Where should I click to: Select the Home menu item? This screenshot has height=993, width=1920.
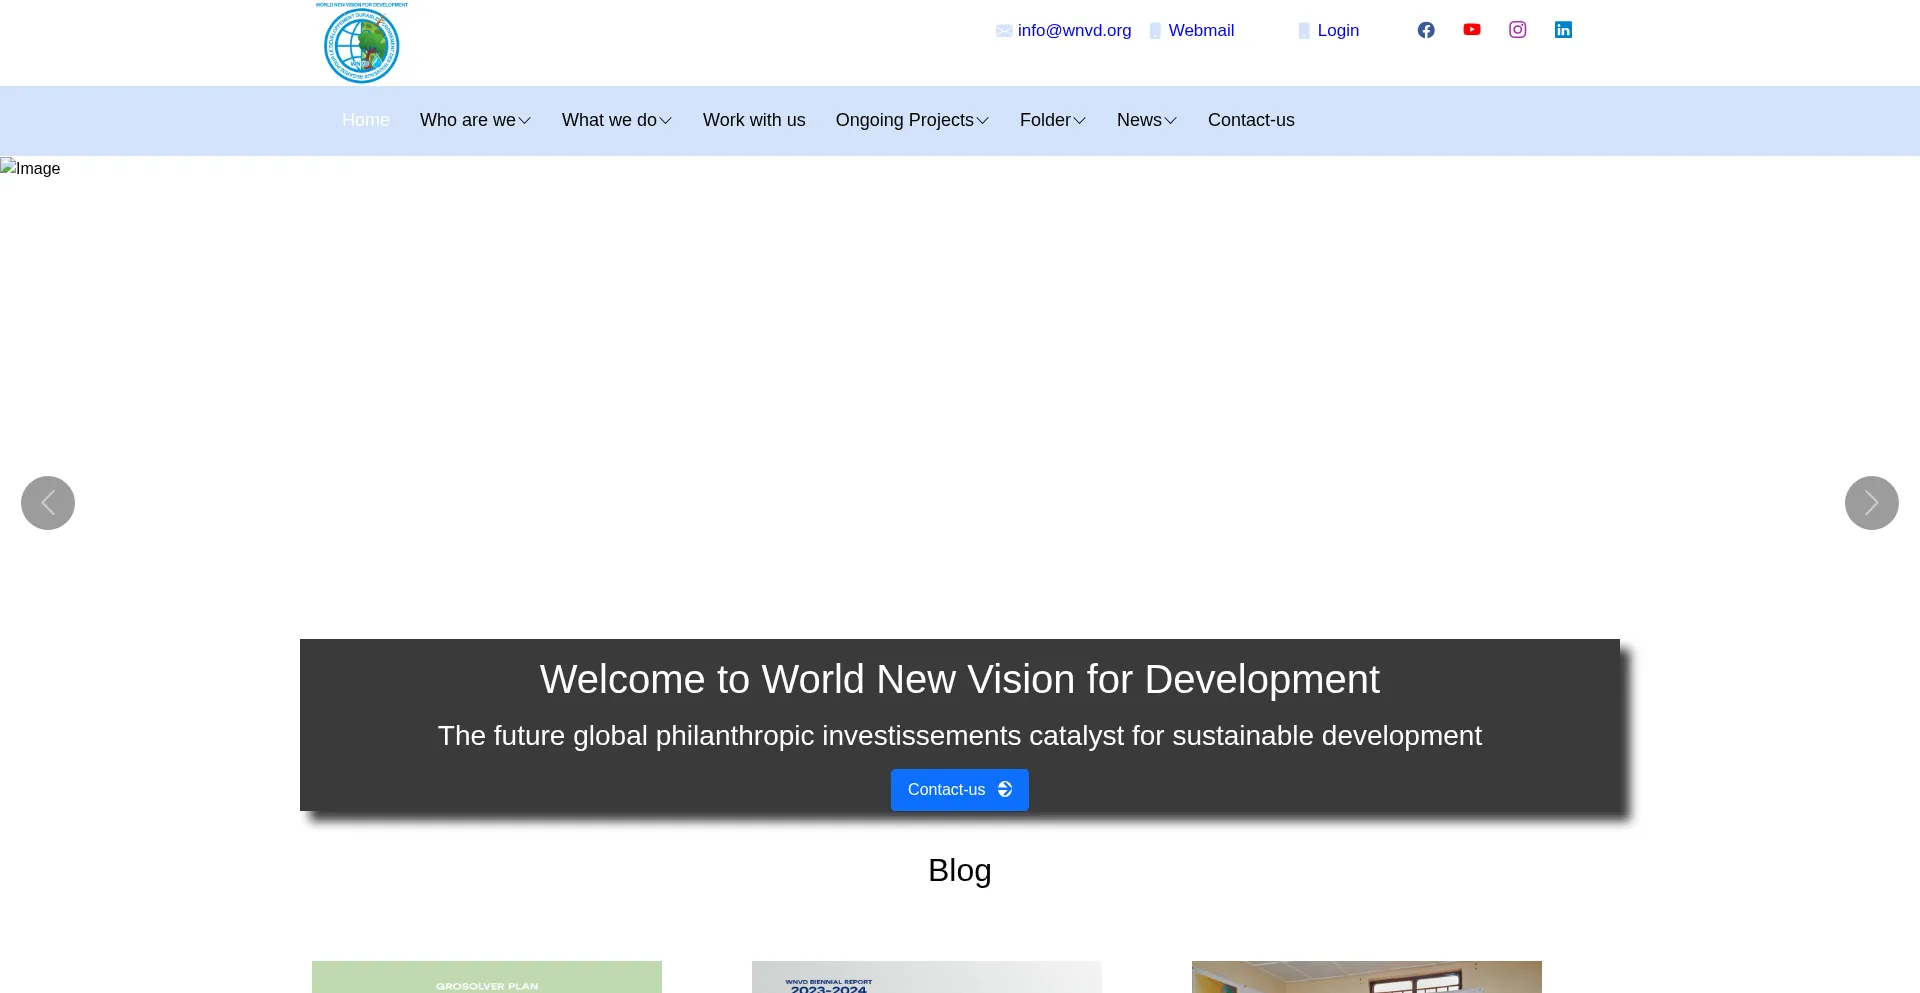(x=366, y=120)
